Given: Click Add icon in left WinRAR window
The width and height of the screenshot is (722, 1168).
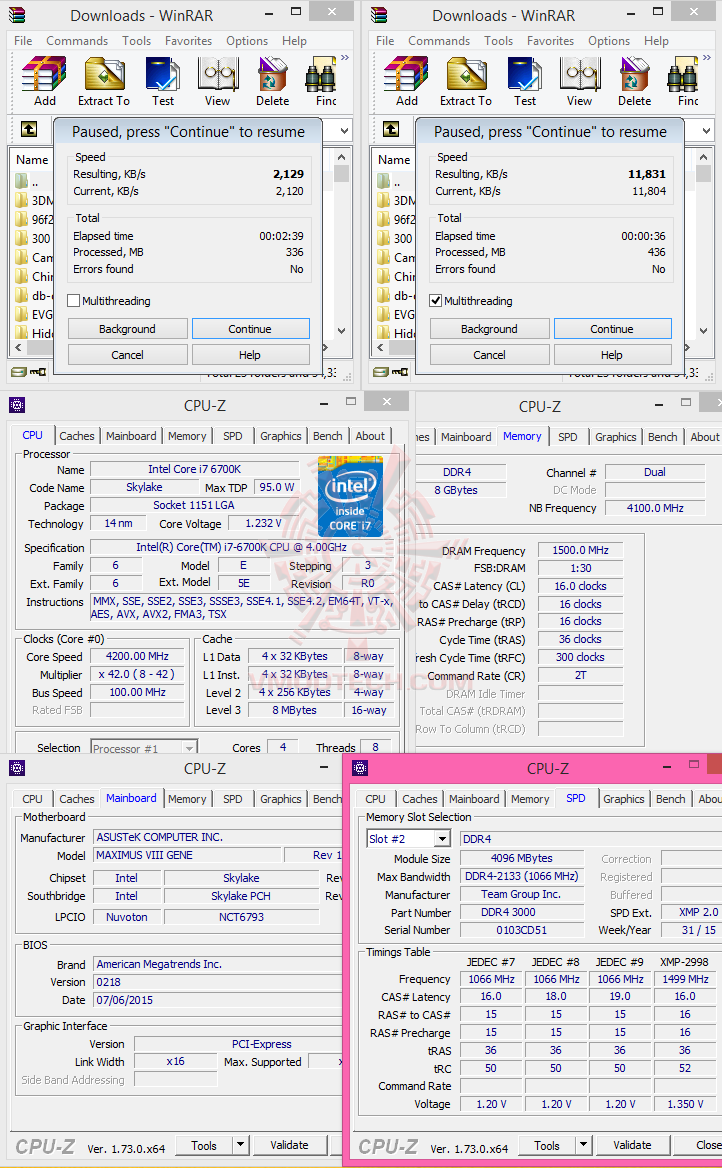Looking at the screenshot, I should pos(44,75).
